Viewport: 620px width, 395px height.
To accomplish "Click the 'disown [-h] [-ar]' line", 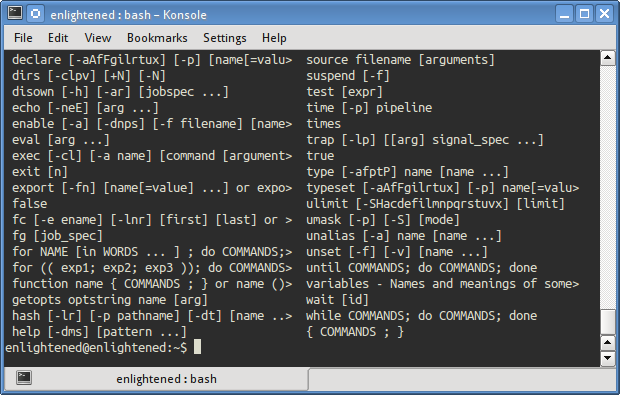I will (120, 92).
